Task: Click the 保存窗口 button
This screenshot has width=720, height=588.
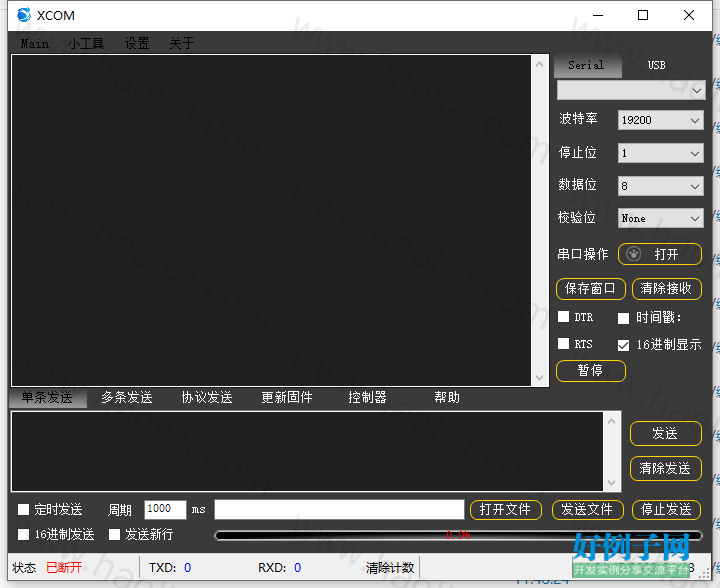Action: 591,289
